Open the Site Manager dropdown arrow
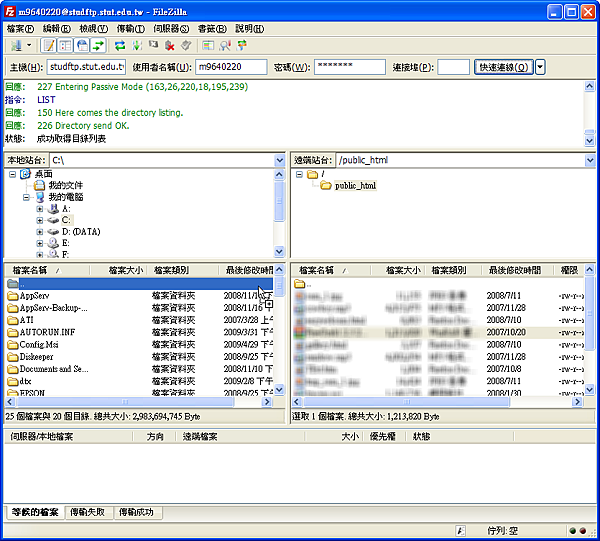The image size is (600, 541). tap(29, 46)
